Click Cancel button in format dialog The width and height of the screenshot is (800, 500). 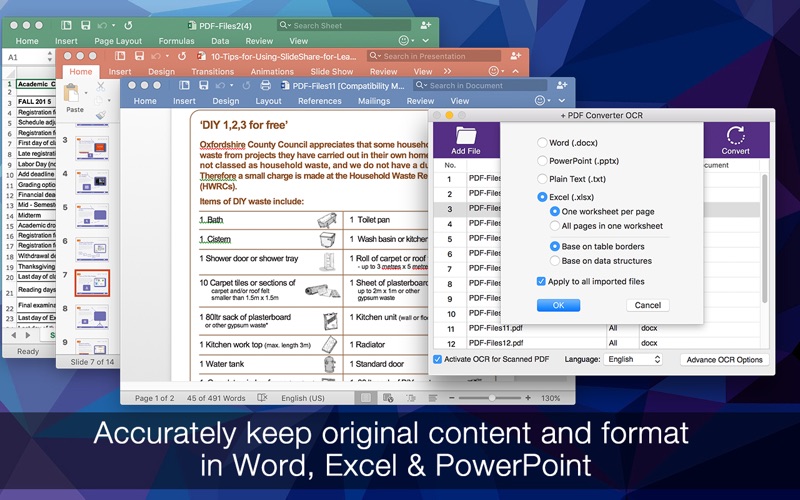pos(647,305)
